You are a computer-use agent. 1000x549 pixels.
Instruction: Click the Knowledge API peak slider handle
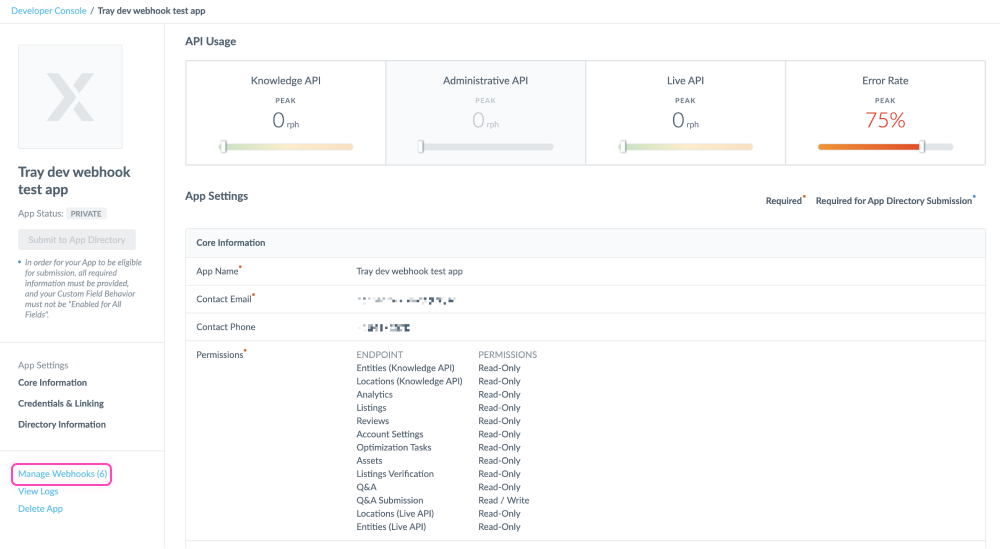tap(223, 147)
